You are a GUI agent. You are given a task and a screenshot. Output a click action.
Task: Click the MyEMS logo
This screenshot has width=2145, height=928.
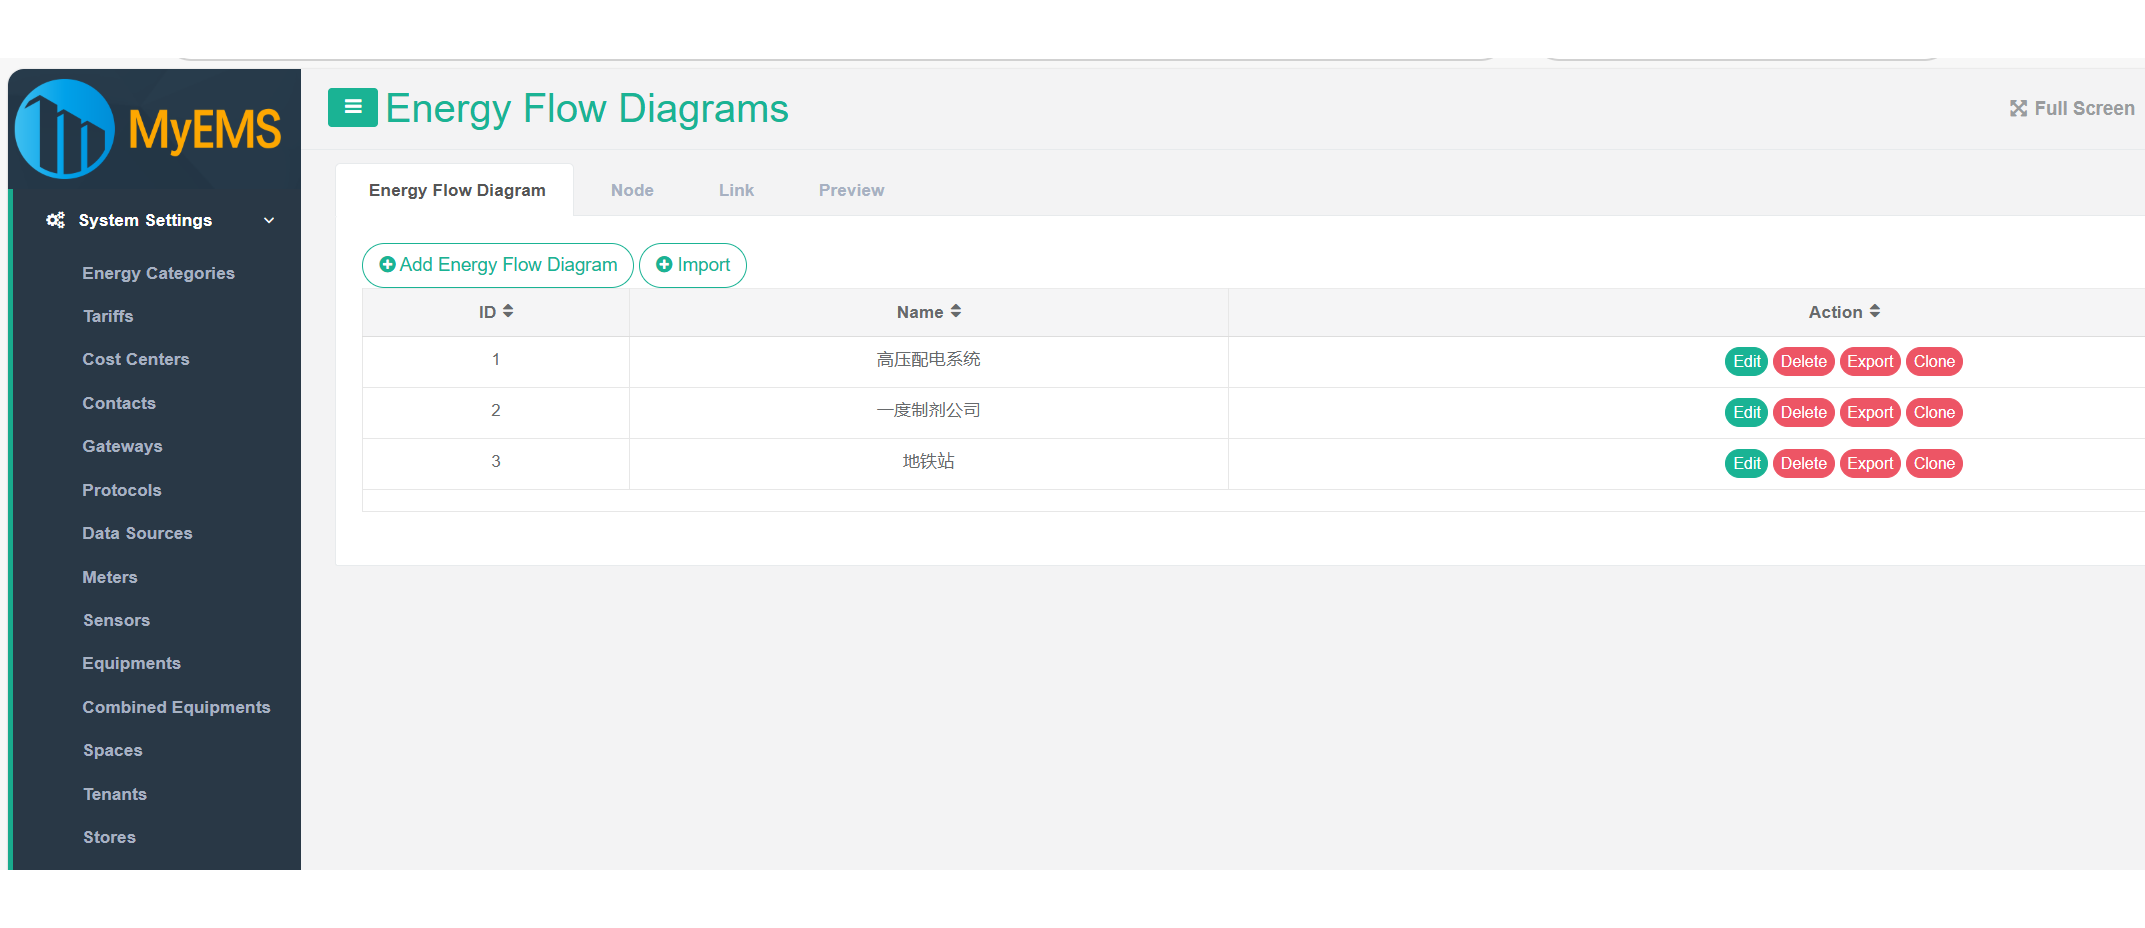(x=150, y=130)
